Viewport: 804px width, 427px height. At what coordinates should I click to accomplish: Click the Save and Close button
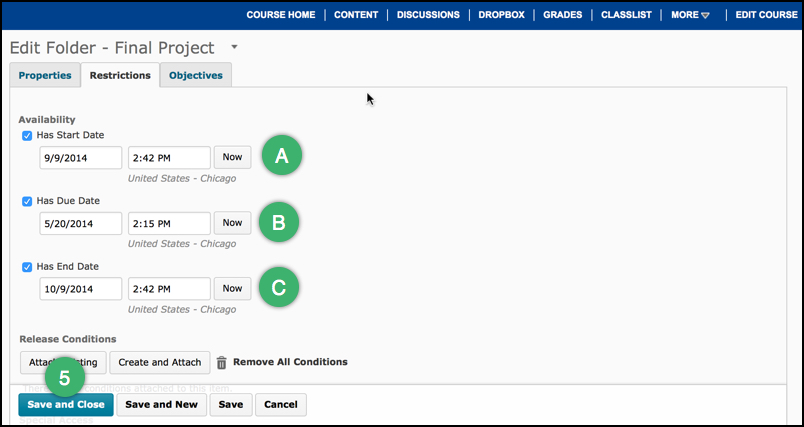coord(66,404)
